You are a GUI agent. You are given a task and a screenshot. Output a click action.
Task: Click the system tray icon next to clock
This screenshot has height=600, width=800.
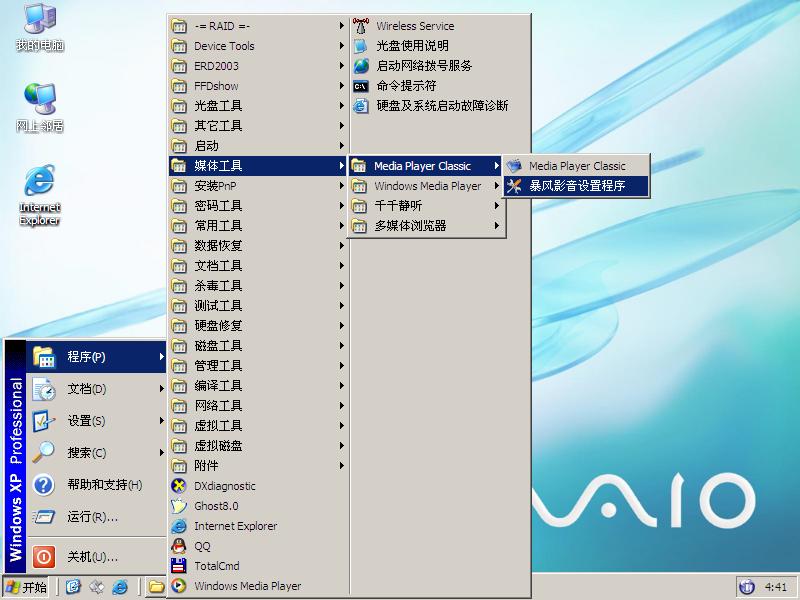coord(747,587)
